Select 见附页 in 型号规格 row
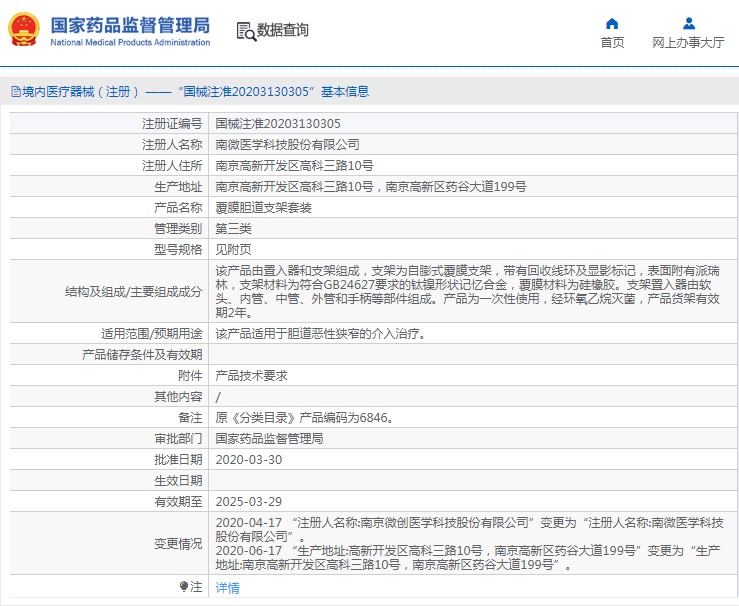The image size is (739, 606). (233, 250)
